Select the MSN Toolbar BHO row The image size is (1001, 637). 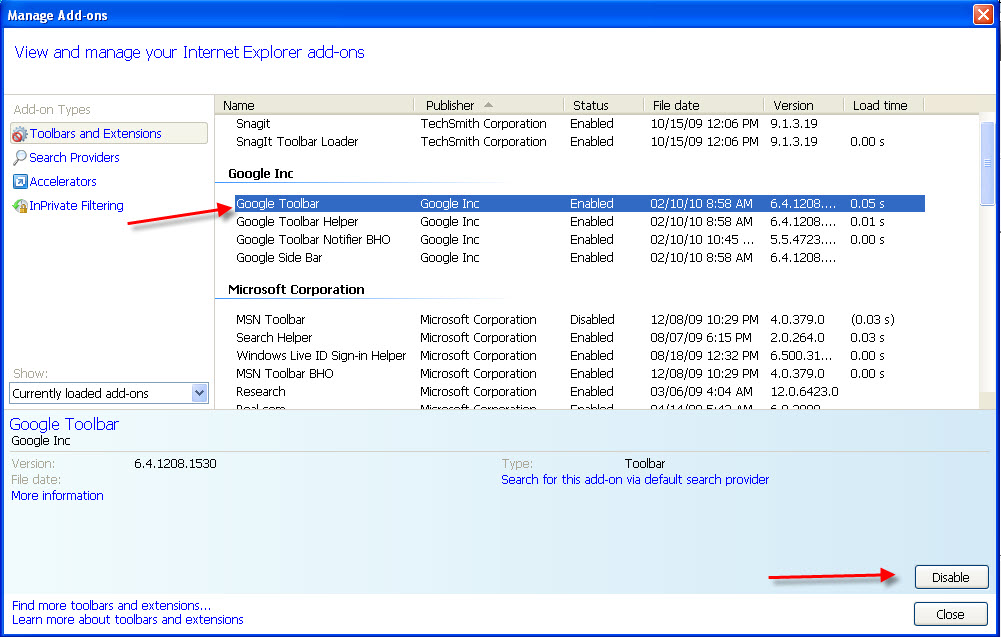[580, 373]
